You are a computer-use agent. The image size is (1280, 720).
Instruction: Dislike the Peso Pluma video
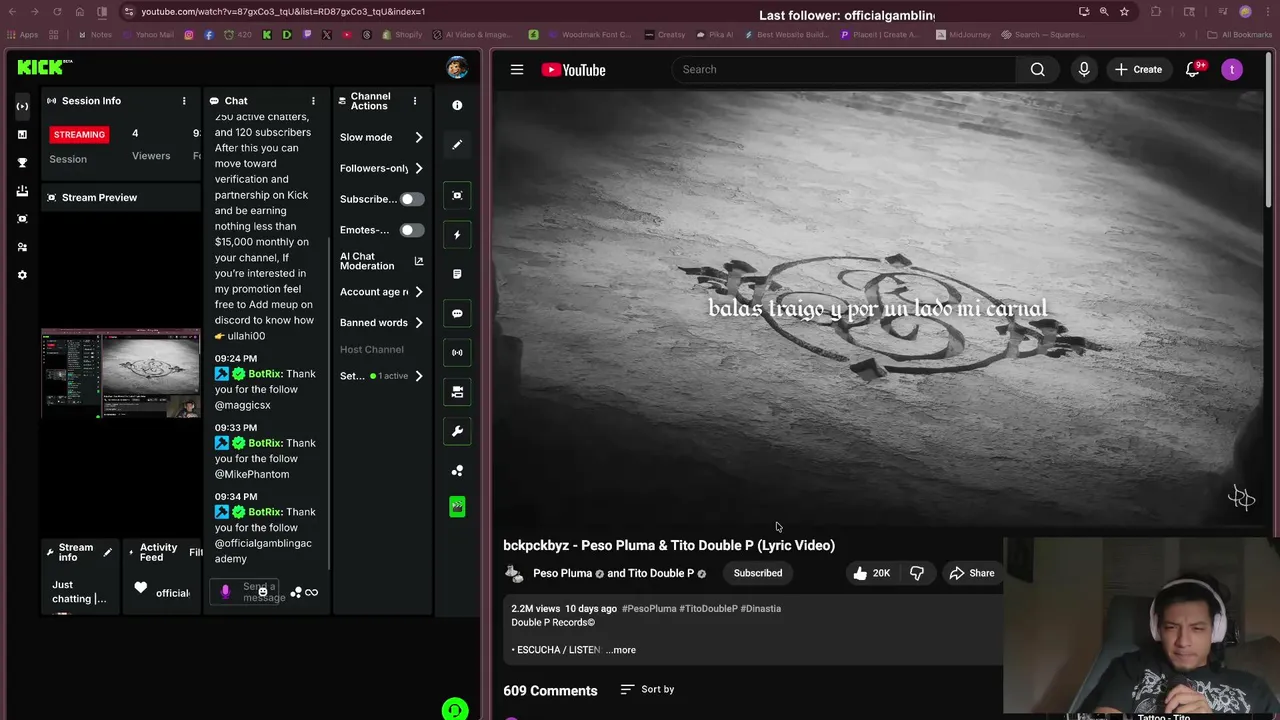click(917, 573)
